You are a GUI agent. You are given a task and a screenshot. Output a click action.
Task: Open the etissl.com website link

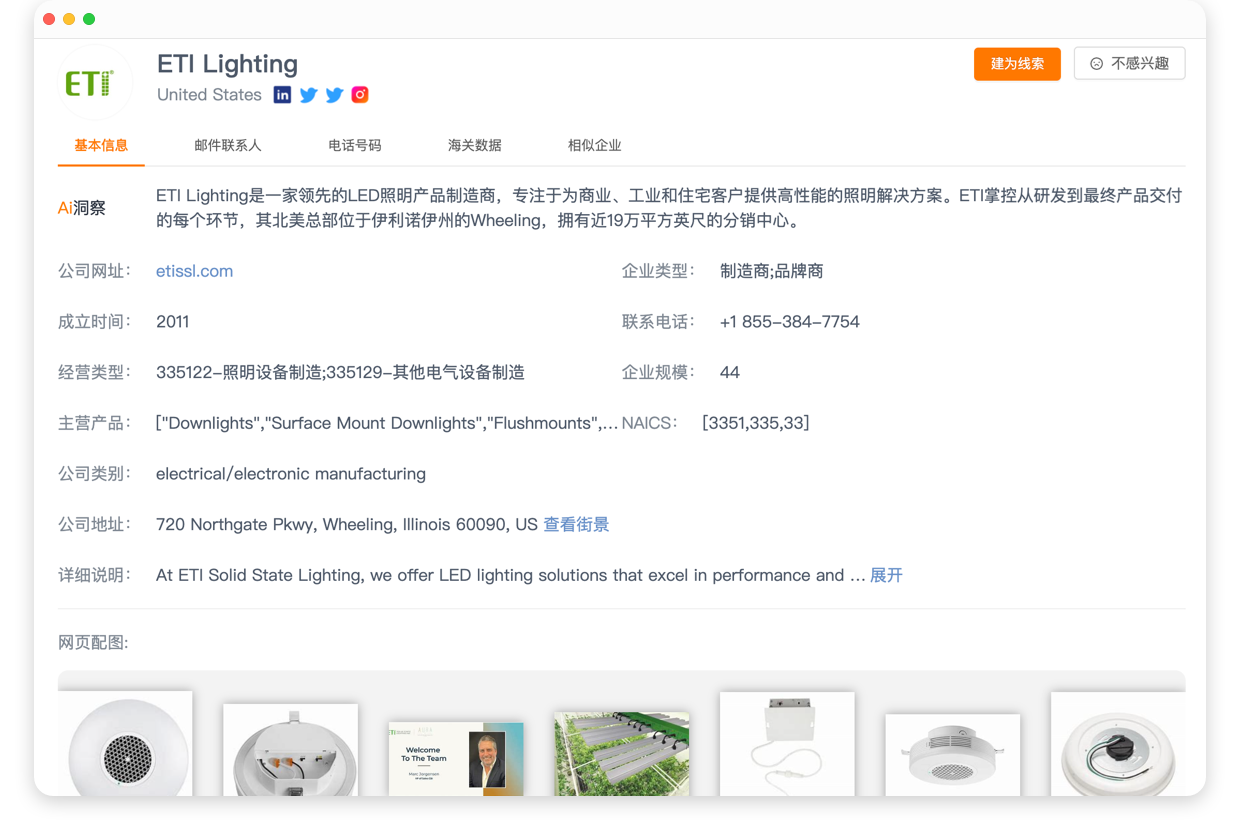194,270
